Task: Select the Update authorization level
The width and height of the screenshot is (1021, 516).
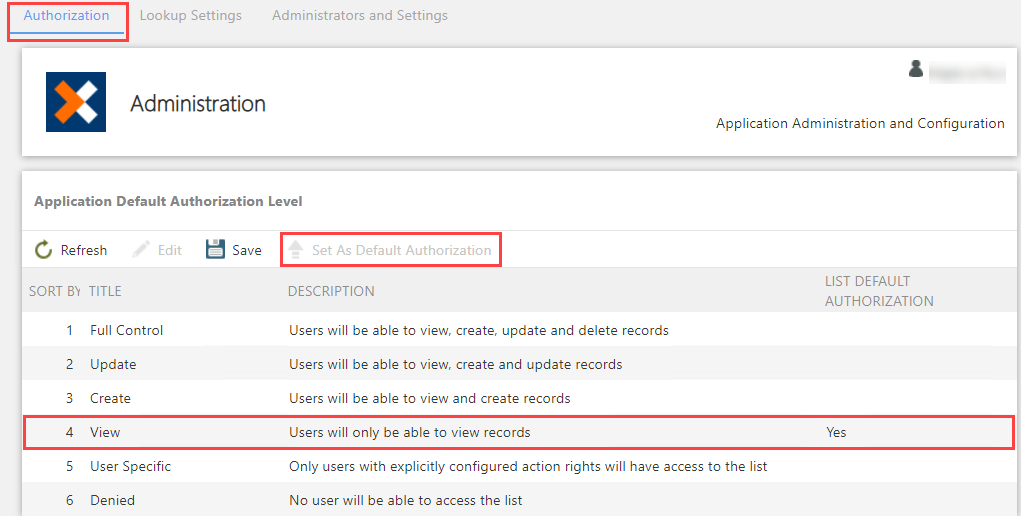Action: pos(113,364)
